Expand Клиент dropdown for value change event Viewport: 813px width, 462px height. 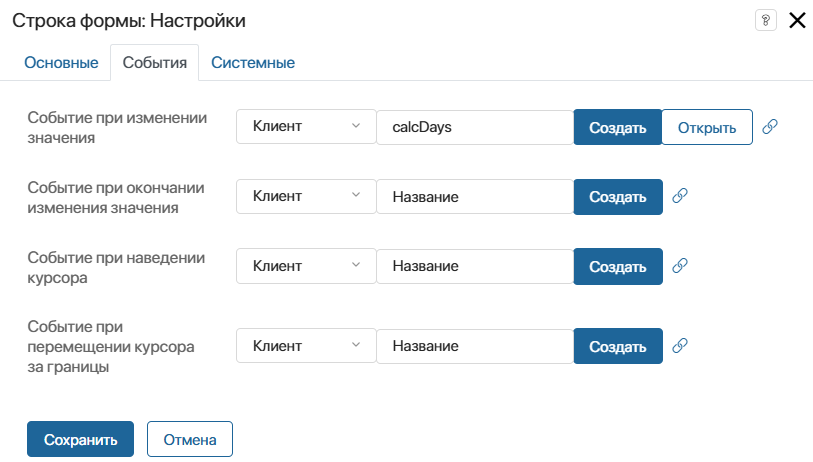point(305,127)
